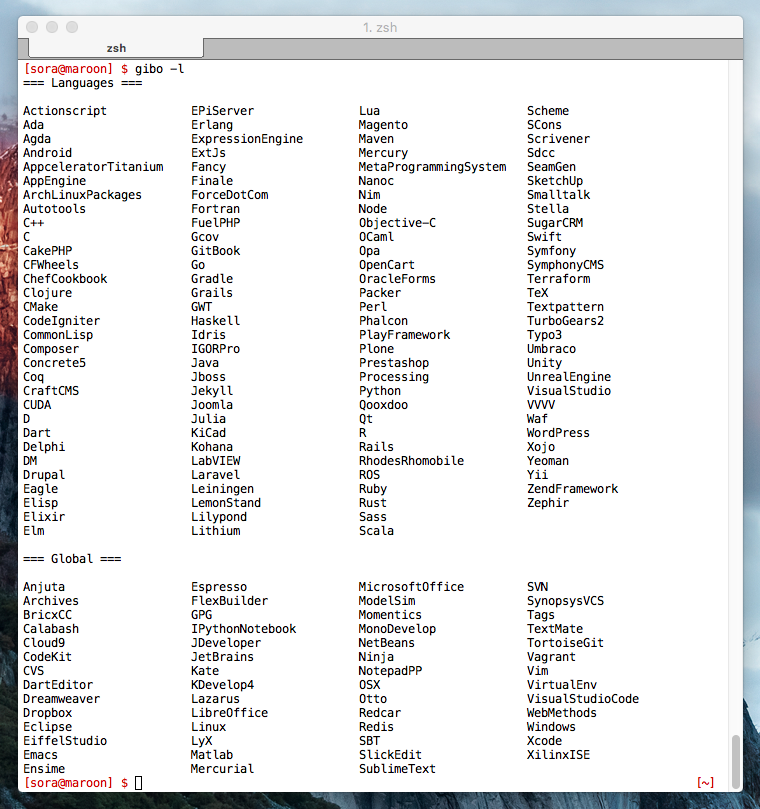Screen dimensions: 760x809
Task: Click the "EPiServer" entry
Action: (x=222, y=111)
